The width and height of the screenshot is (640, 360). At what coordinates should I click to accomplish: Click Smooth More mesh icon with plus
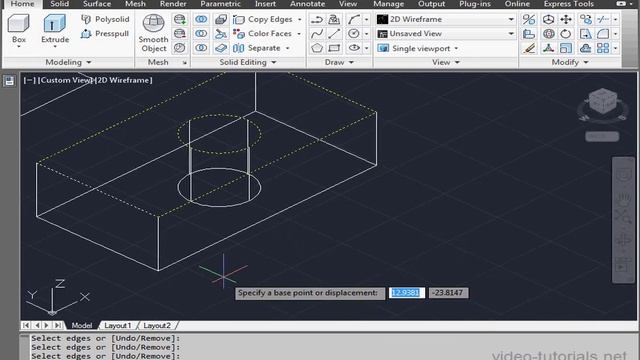pos(180,19)
